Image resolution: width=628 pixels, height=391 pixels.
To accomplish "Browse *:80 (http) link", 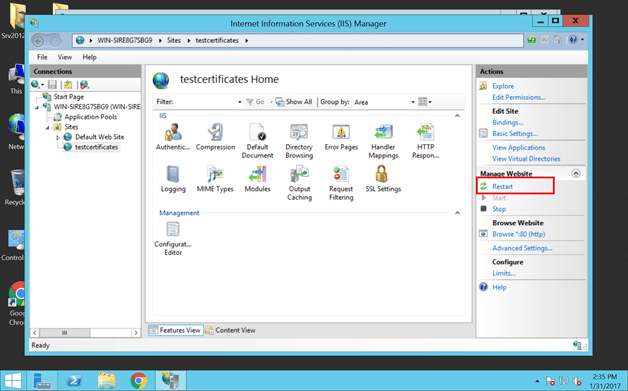I will coord(519,234).
